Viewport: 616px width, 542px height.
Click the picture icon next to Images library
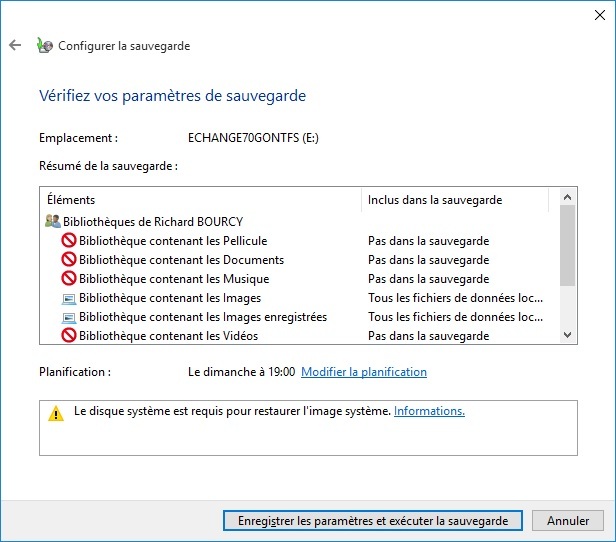click(x=69, y=298)
